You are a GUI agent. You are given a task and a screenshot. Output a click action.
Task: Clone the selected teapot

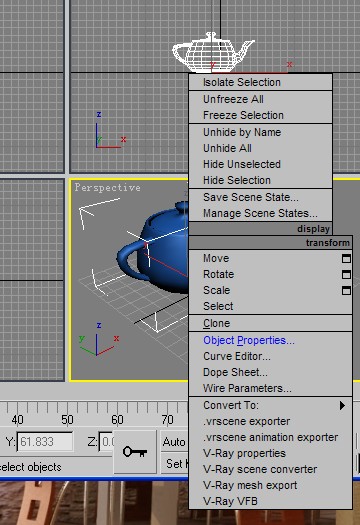point(271,323)
